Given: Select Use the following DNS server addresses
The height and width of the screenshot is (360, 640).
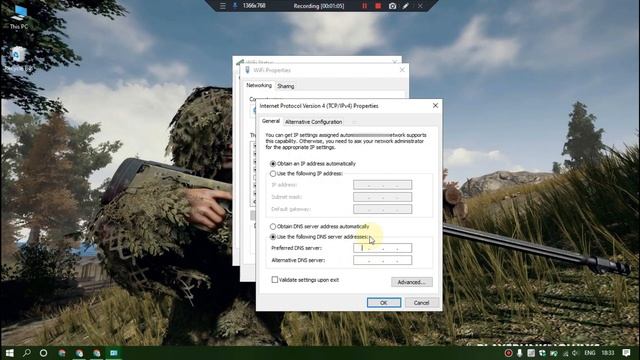Looking at the screenshot, I should click(319, 237).
